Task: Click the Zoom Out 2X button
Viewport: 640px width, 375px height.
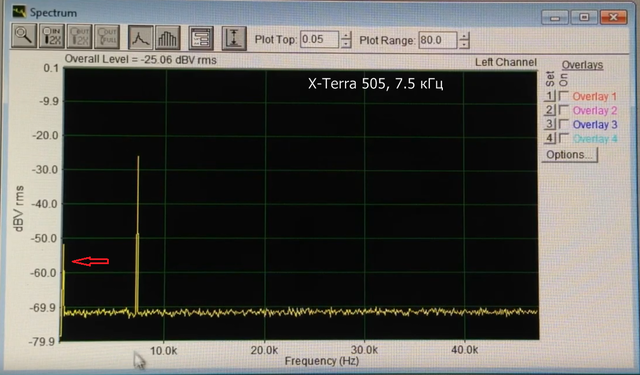Action: pyautogui.click(x=80, y=36)
